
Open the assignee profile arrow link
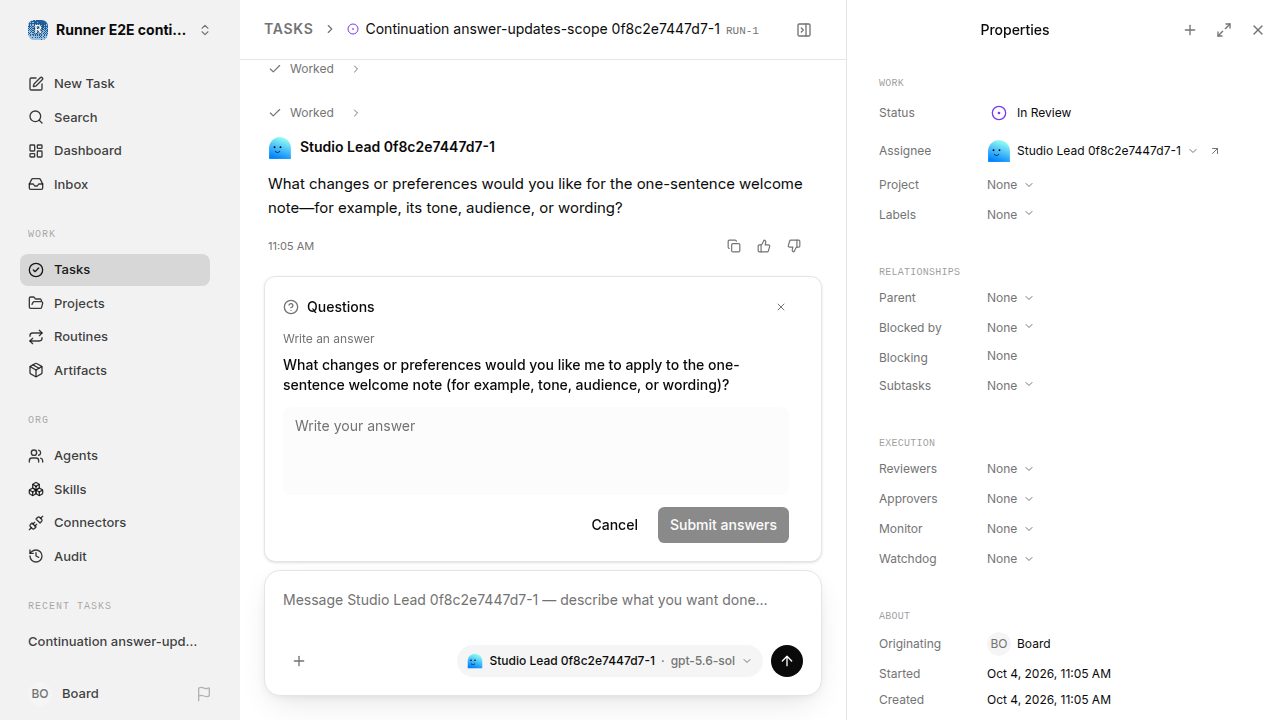1215,151
